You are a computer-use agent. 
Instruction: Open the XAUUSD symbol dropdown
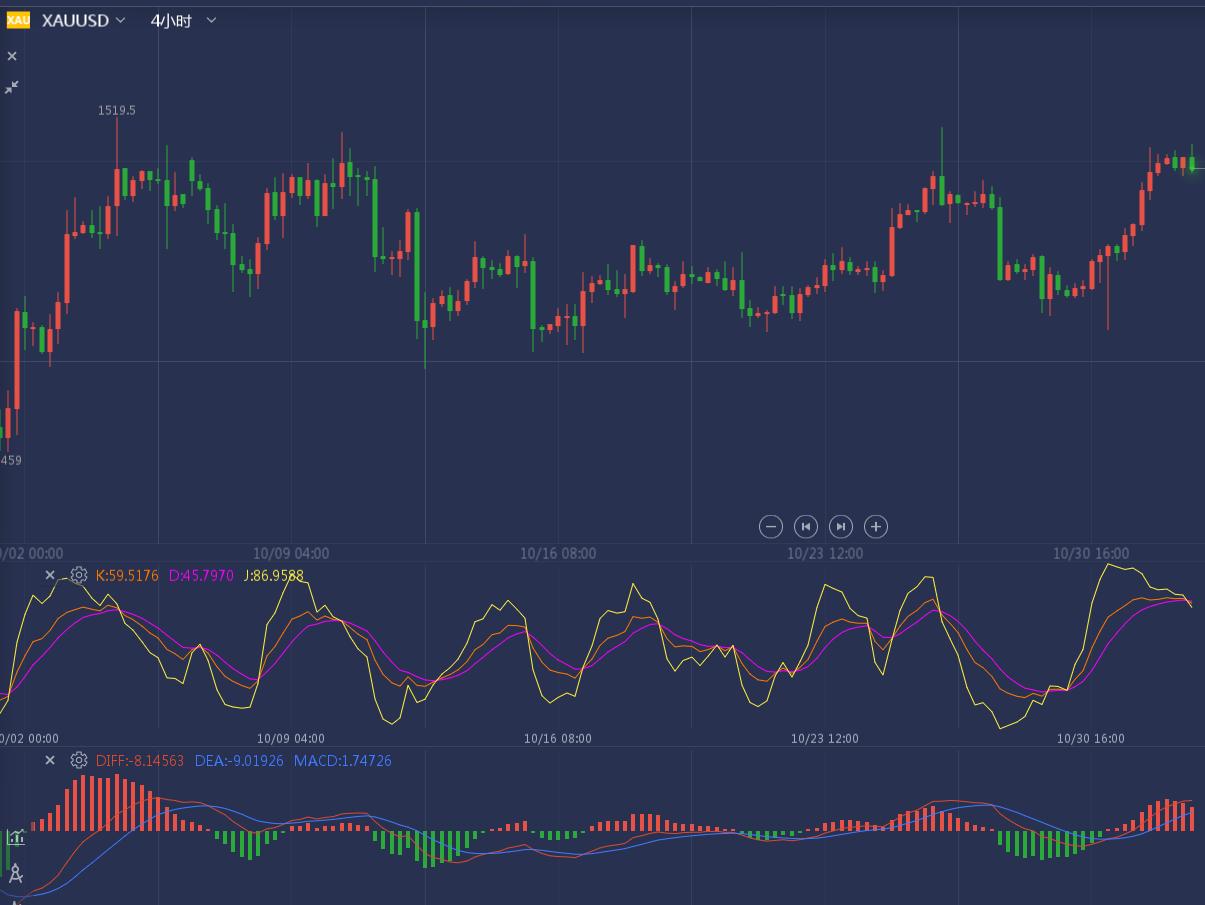(x=84, y=20)
